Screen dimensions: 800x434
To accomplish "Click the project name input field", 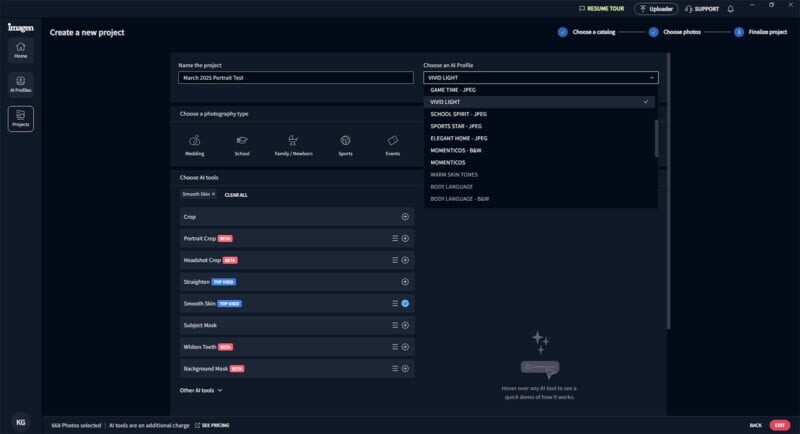I will (x=295, y=77).
